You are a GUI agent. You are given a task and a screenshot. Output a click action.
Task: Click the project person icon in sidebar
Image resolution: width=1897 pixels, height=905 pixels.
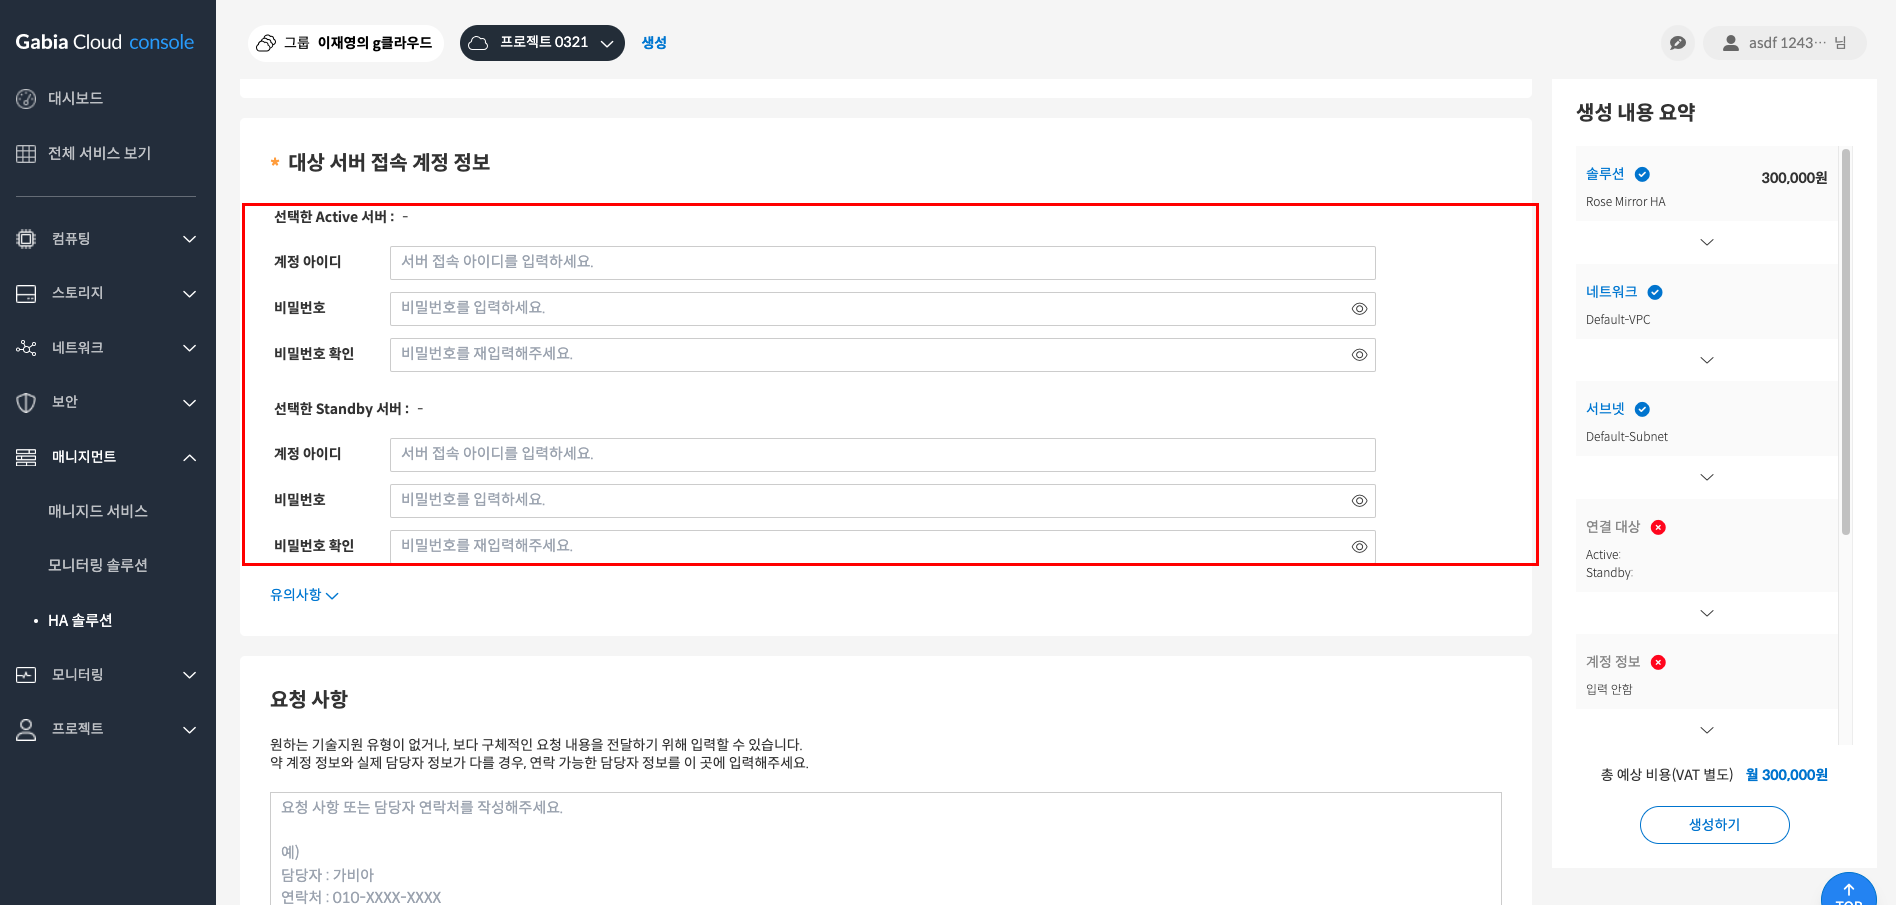[26, 730]
